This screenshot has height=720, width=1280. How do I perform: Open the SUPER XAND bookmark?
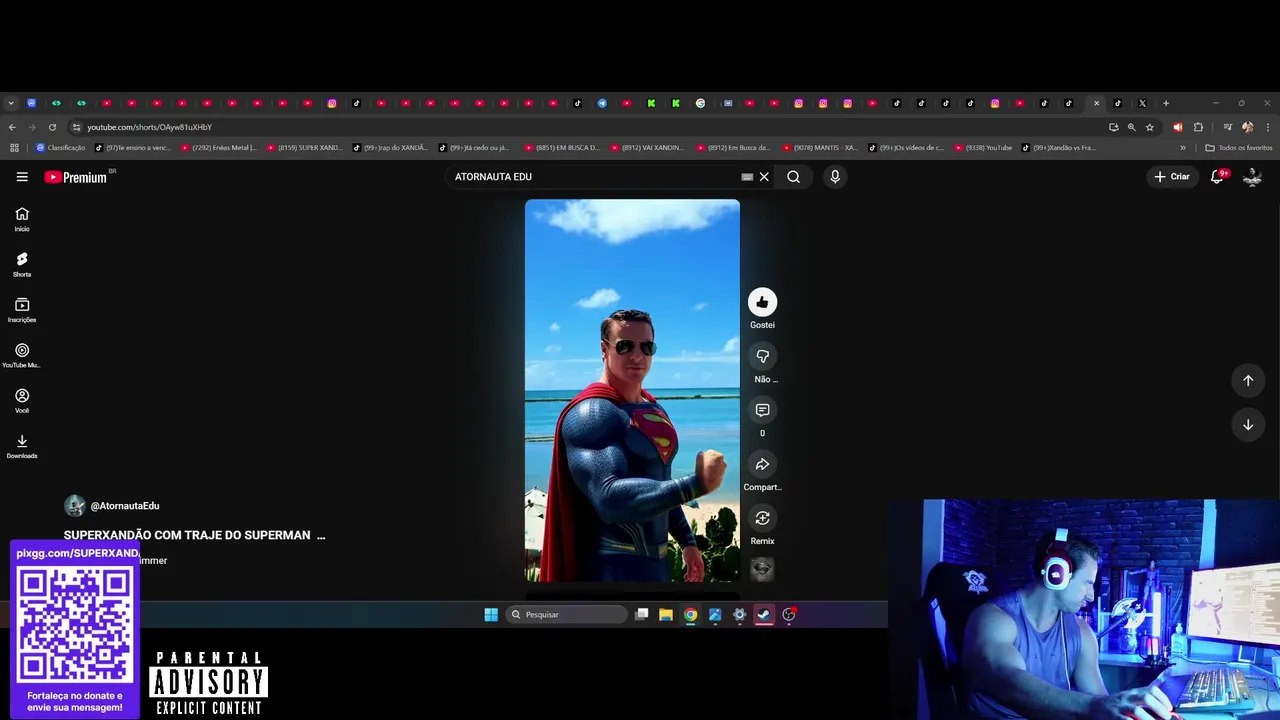pyautogui.click(x=305, y=148)
